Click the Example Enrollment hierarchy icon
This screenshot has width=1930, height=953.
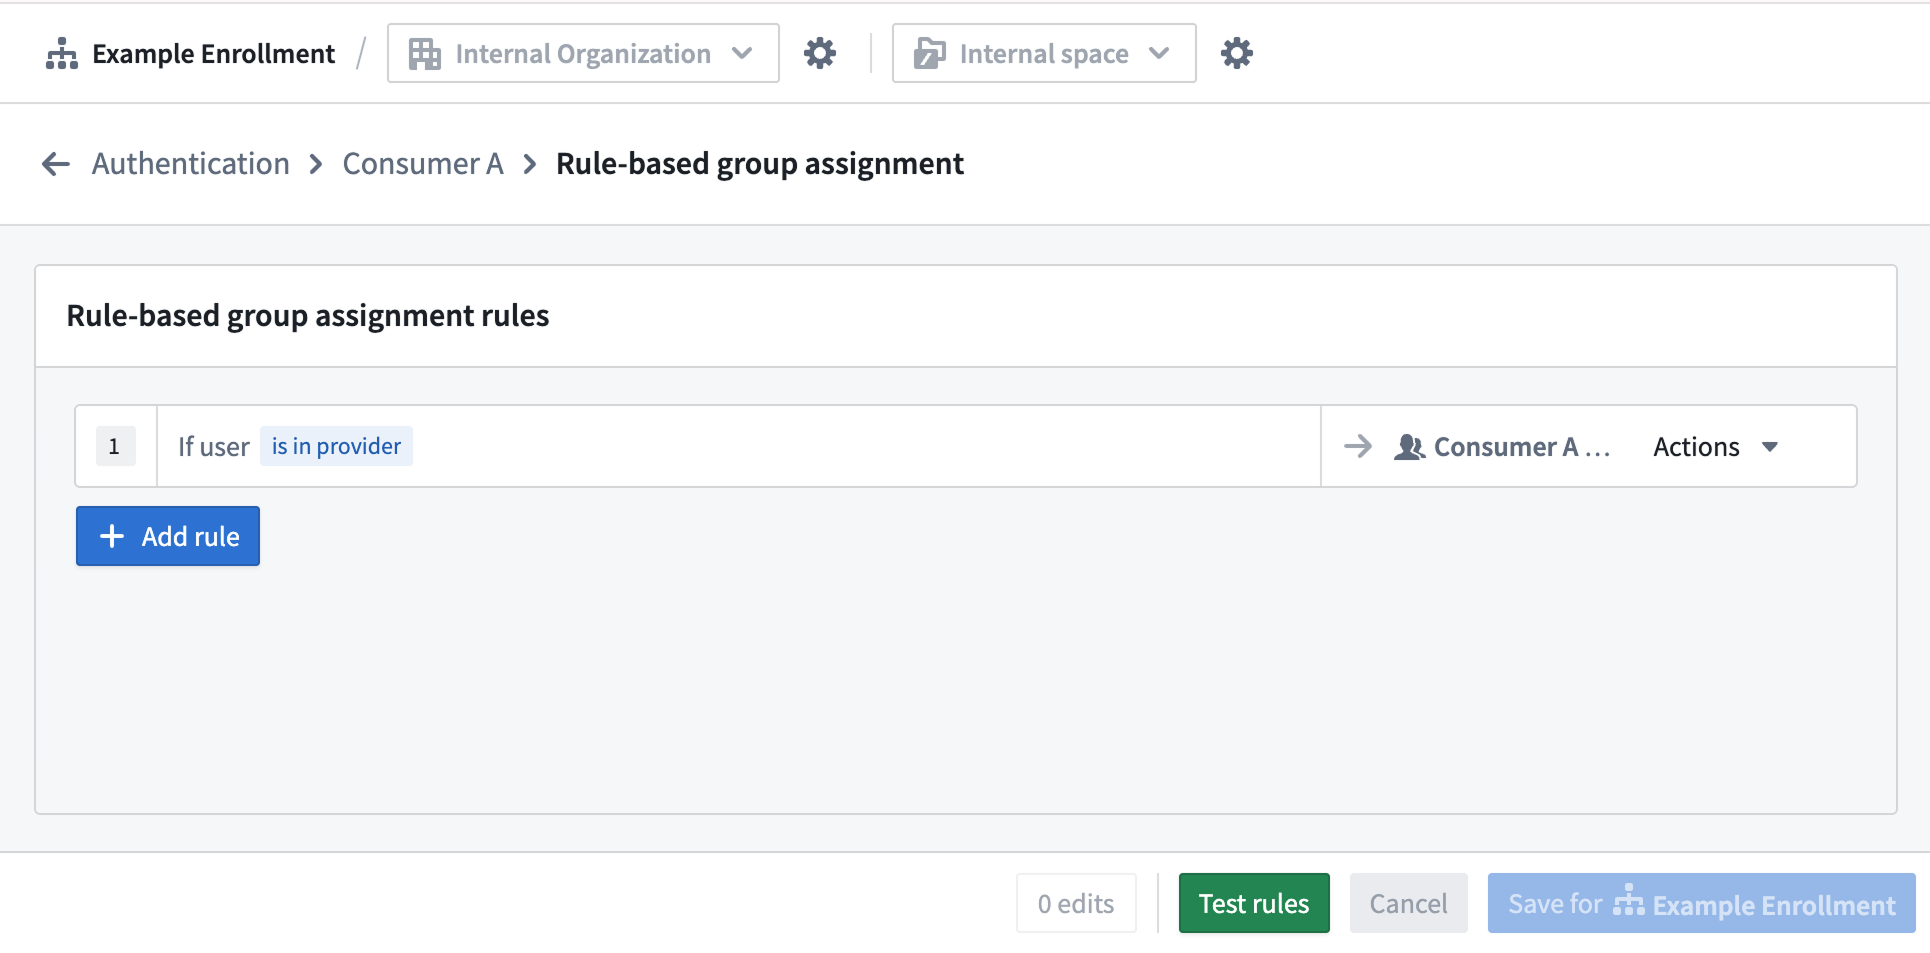(61, 54)
